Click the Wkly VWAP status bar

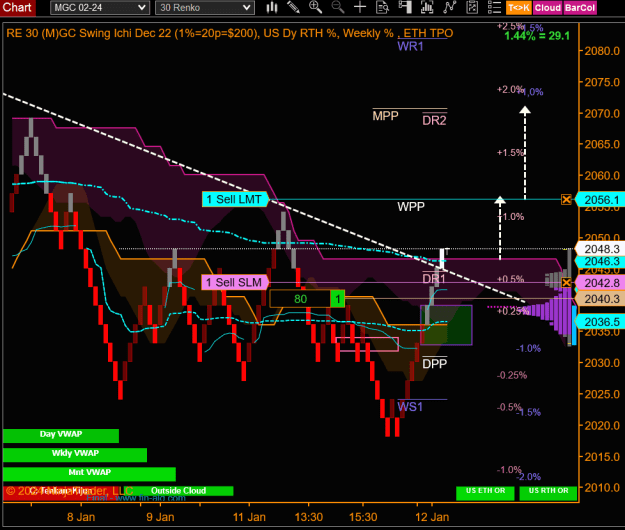point(75,454)
